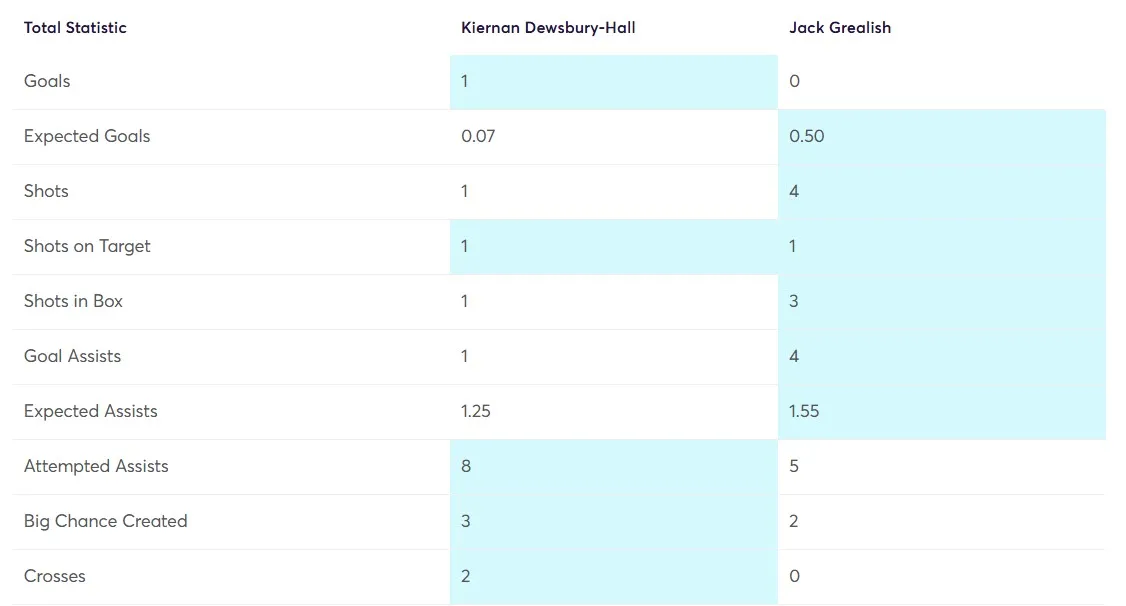This screenshot has height=606, width=1126.
Task: Select Dewsbury-Hall's Goals value 1
Action: [x=465, y=80]
